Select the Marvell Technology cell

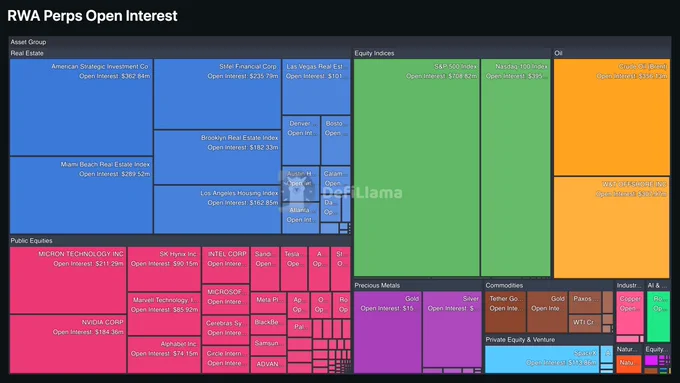(x=164, y=314)
